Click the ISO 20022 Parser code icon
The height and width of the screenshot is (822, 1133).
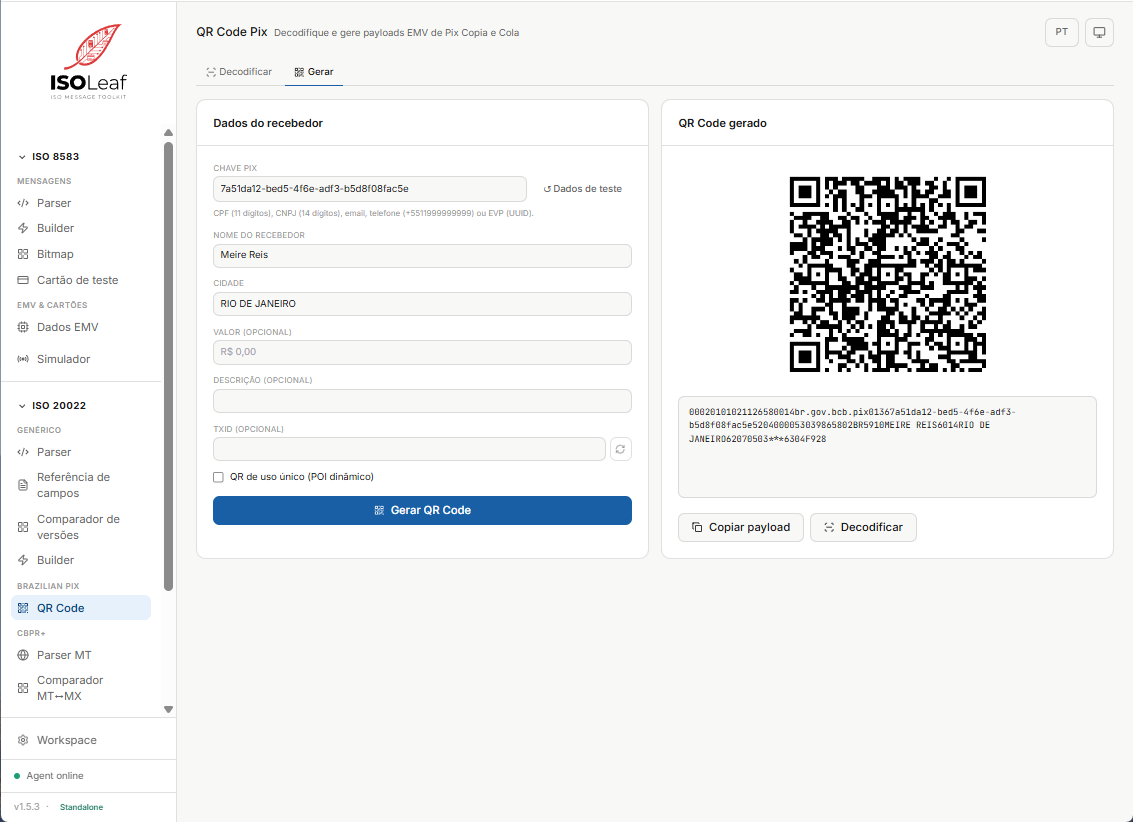pyautogui.click(x=23, y=452)
